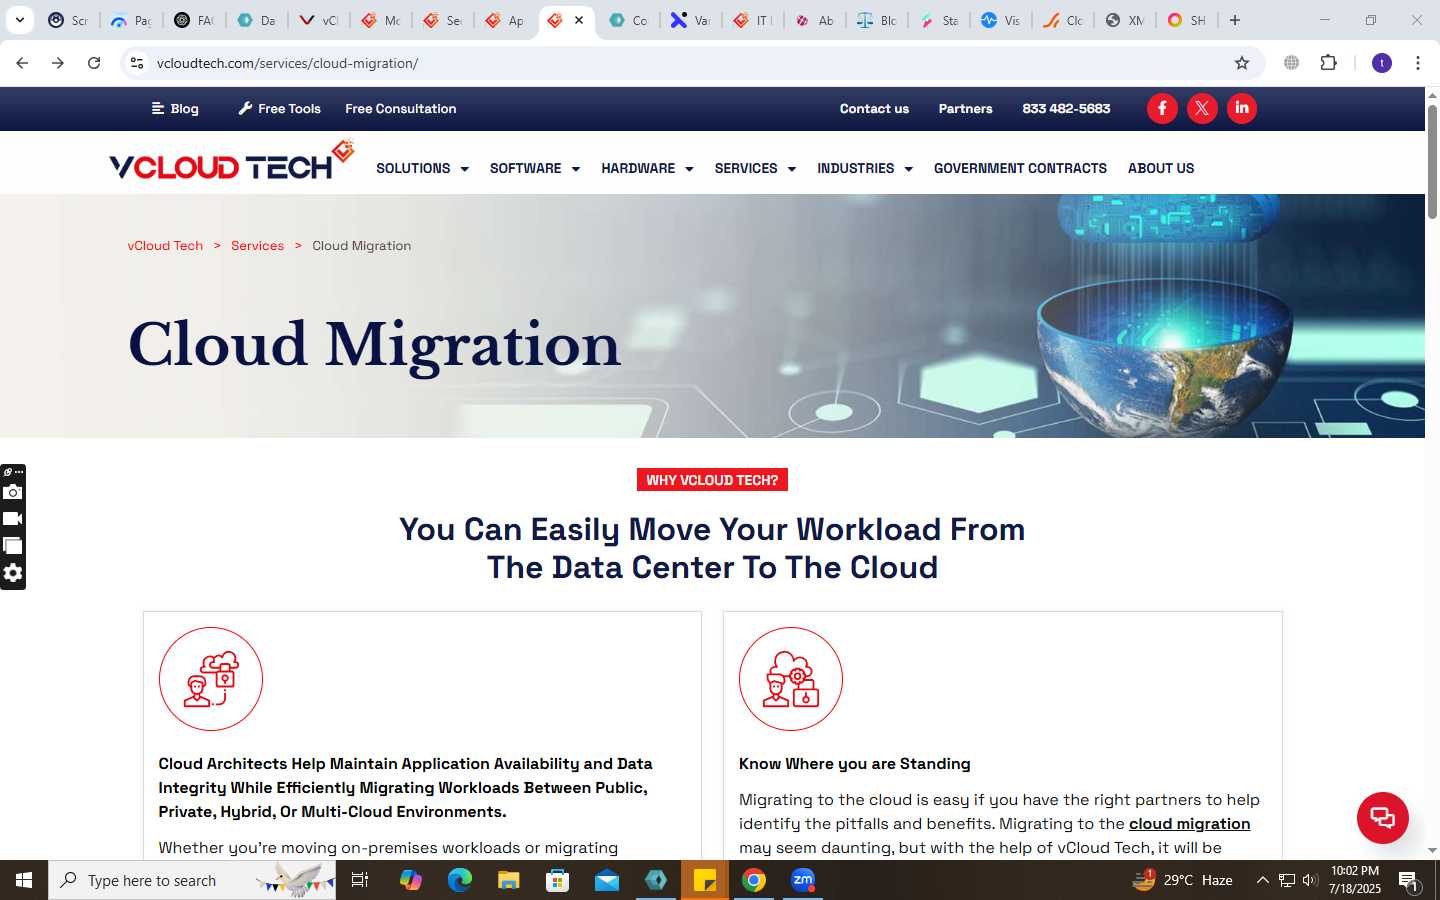Open Task View on the taskbar

pos(360,880)
